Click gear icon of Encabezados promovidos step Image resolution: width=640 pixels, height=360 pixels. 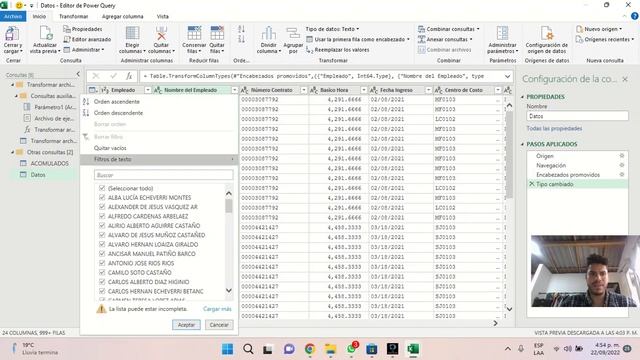click(622, 175)
